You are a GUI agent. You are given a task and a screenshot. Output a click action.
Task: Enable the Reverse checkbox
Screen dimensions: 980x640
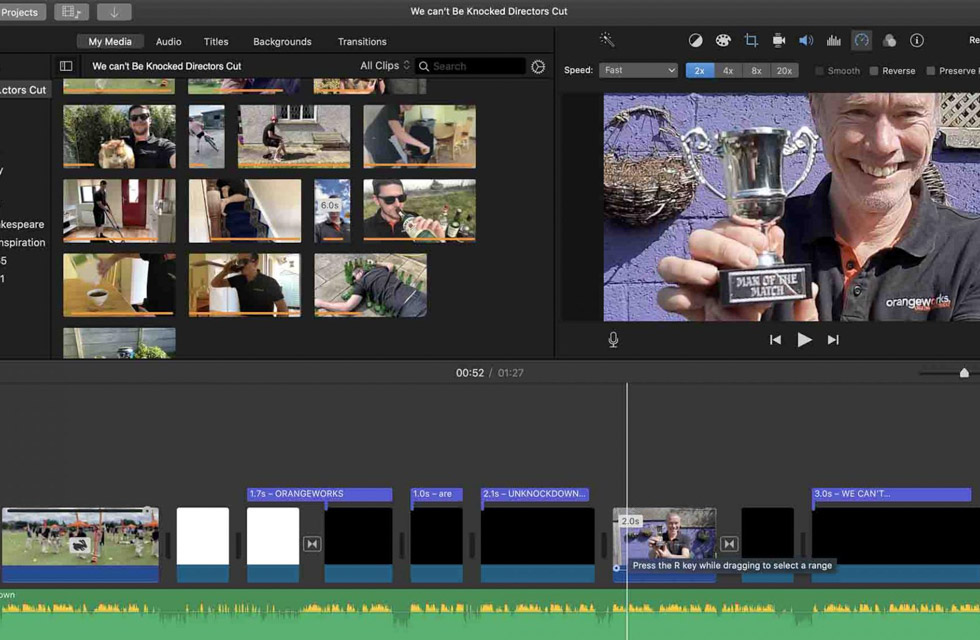click(x=874, y=71)
